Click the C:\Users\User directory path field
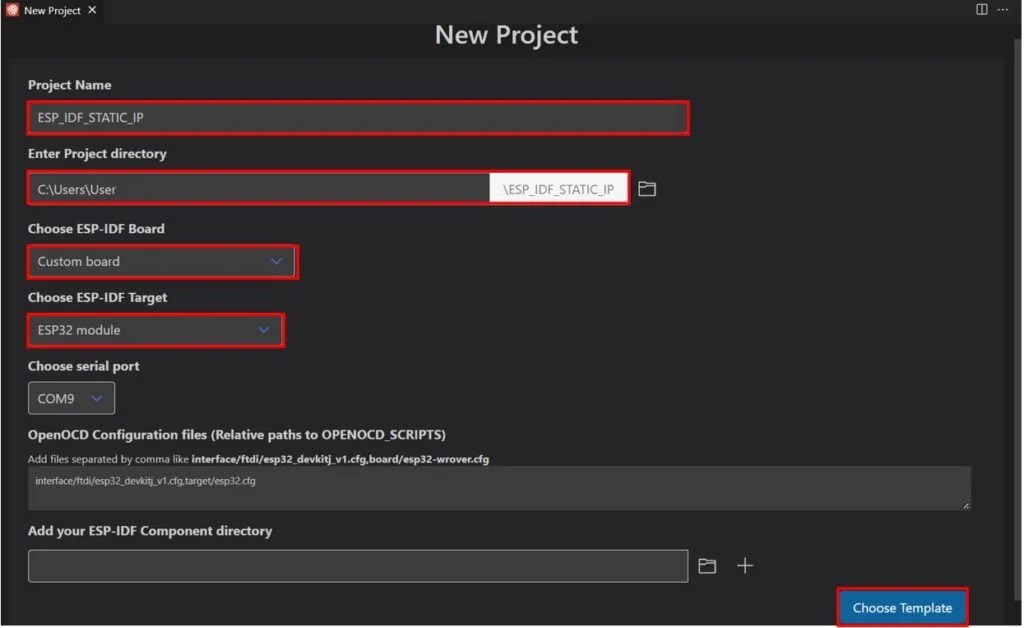The height and width of the screenshot is (628, 1024). click(250, 188)
